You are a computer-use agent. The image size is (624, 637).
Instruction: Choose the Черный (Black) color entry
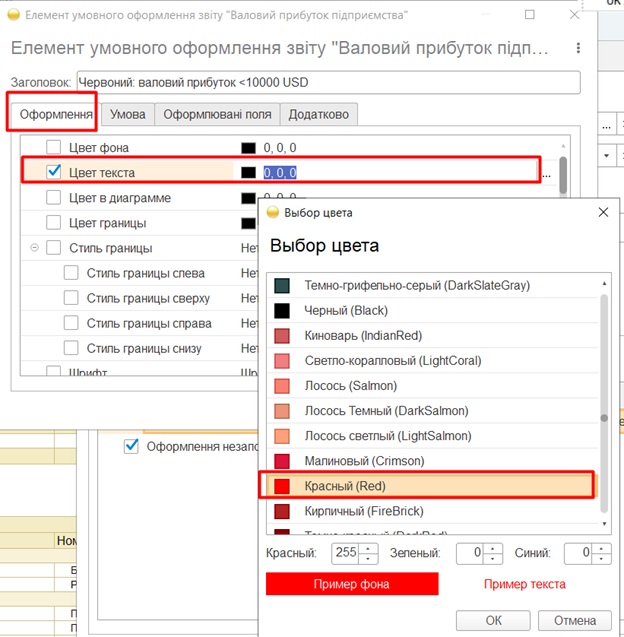point(283,311)
